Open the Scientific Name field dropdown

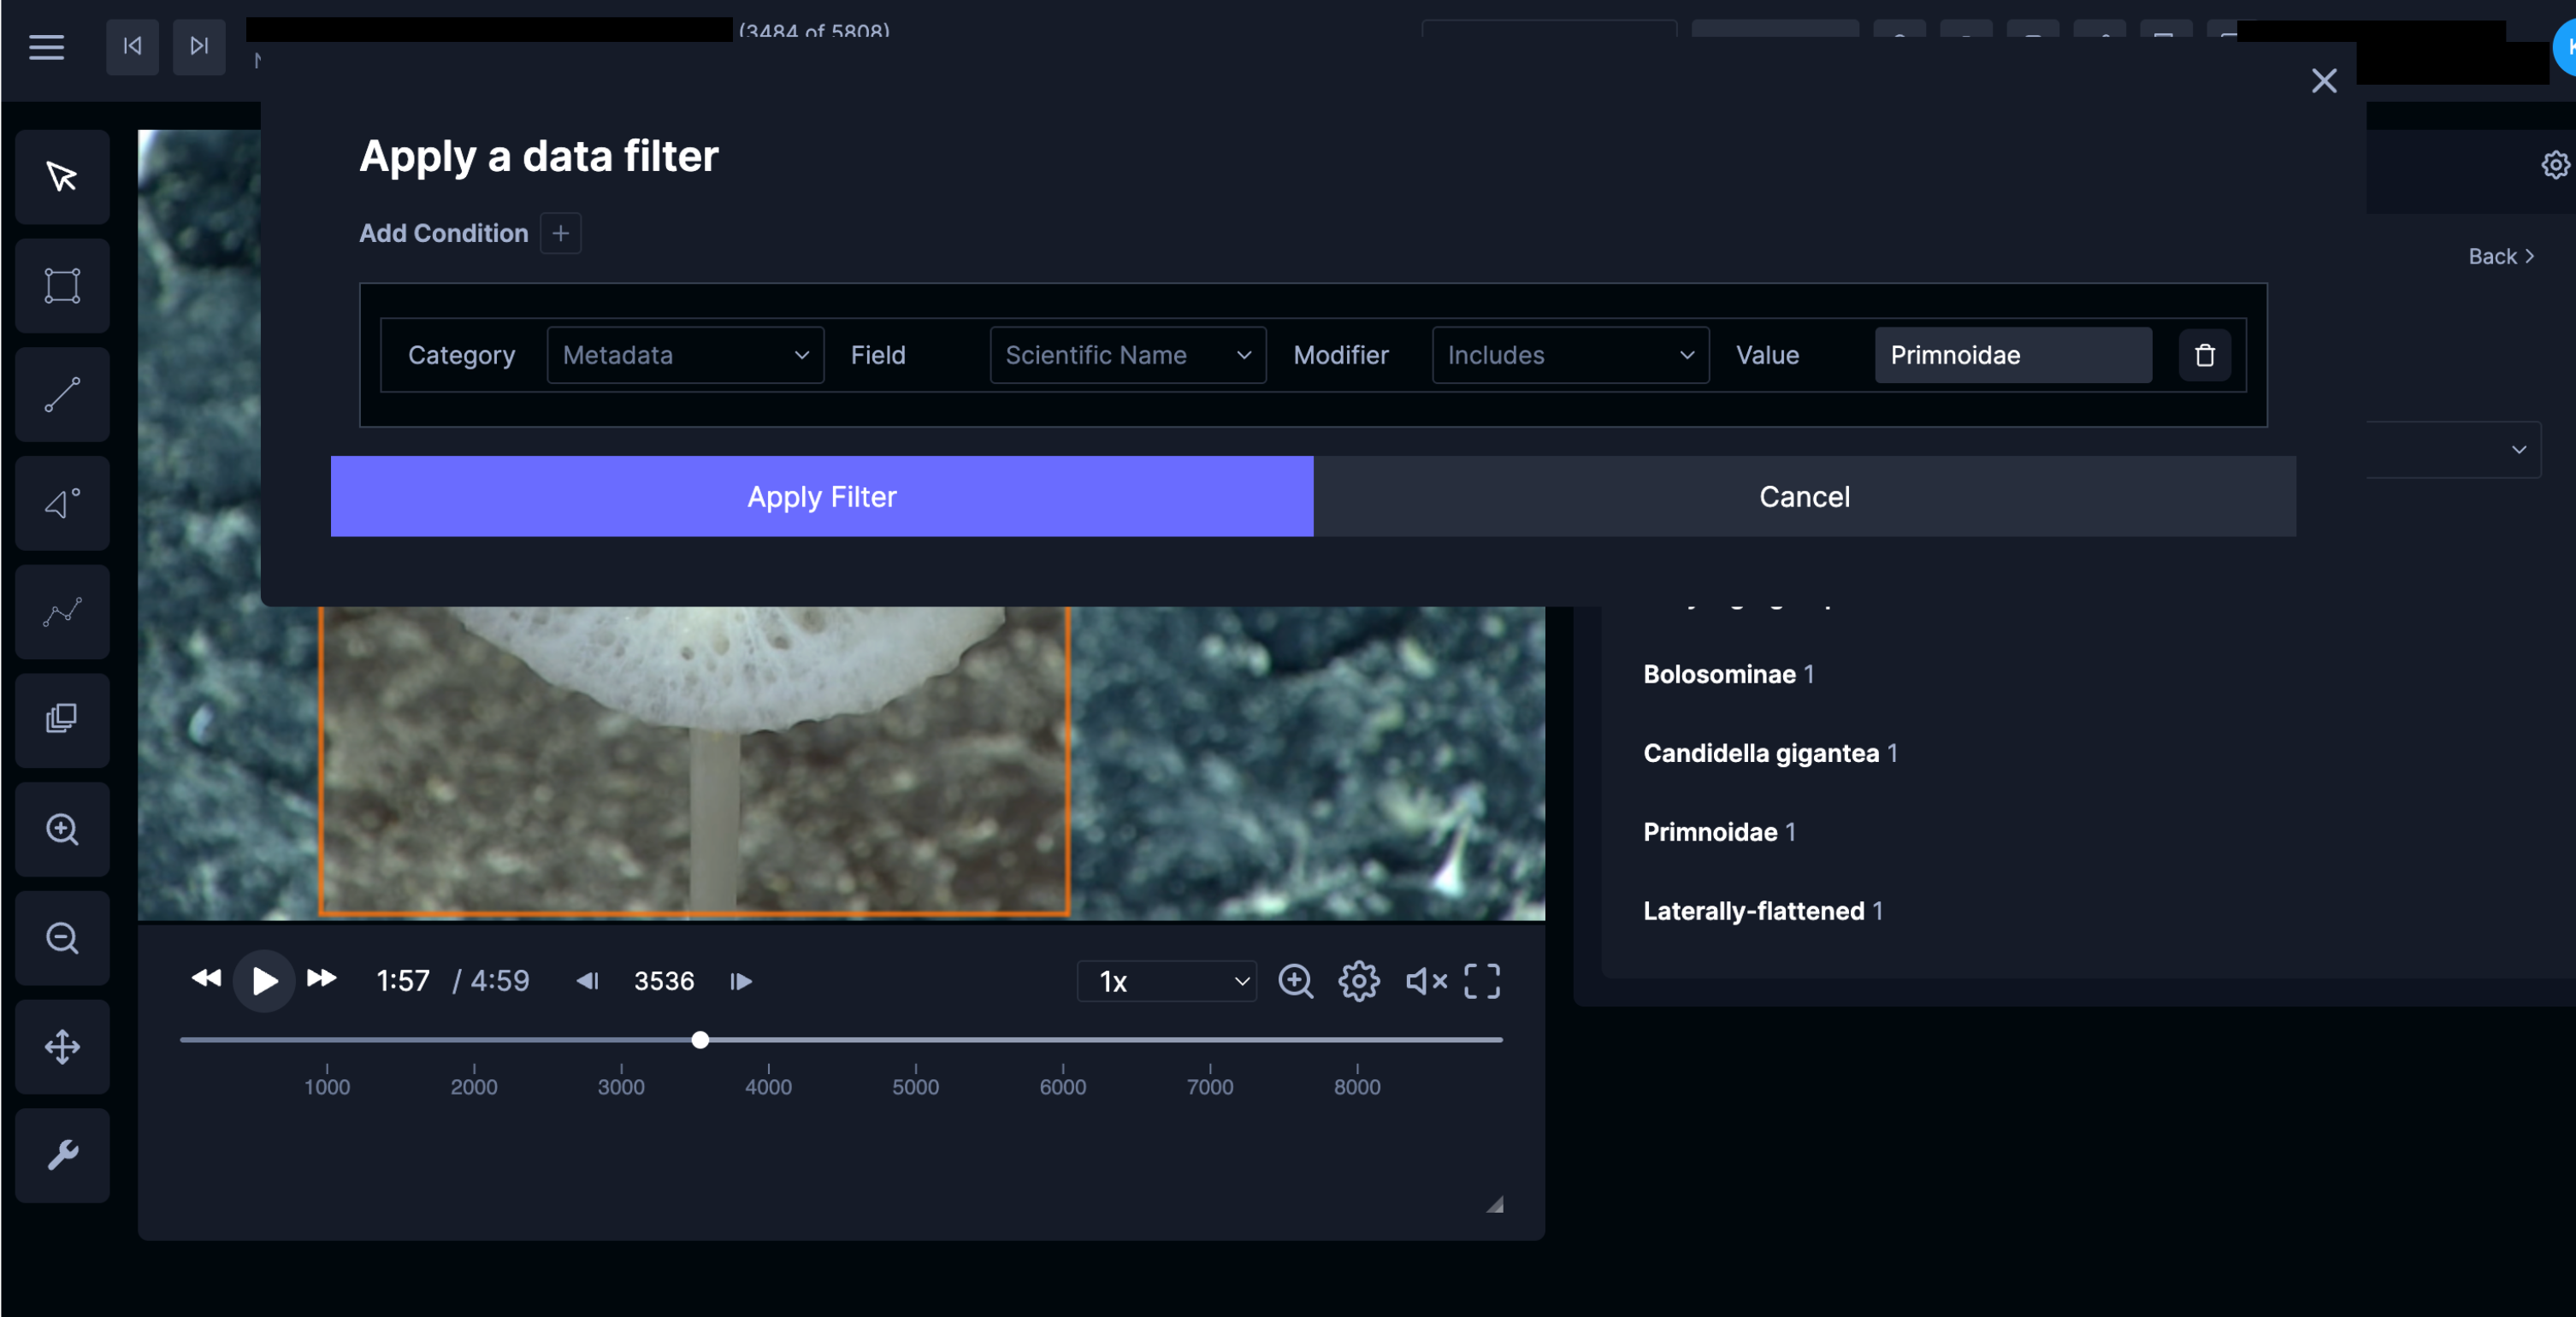click(x=1127, y=355)
